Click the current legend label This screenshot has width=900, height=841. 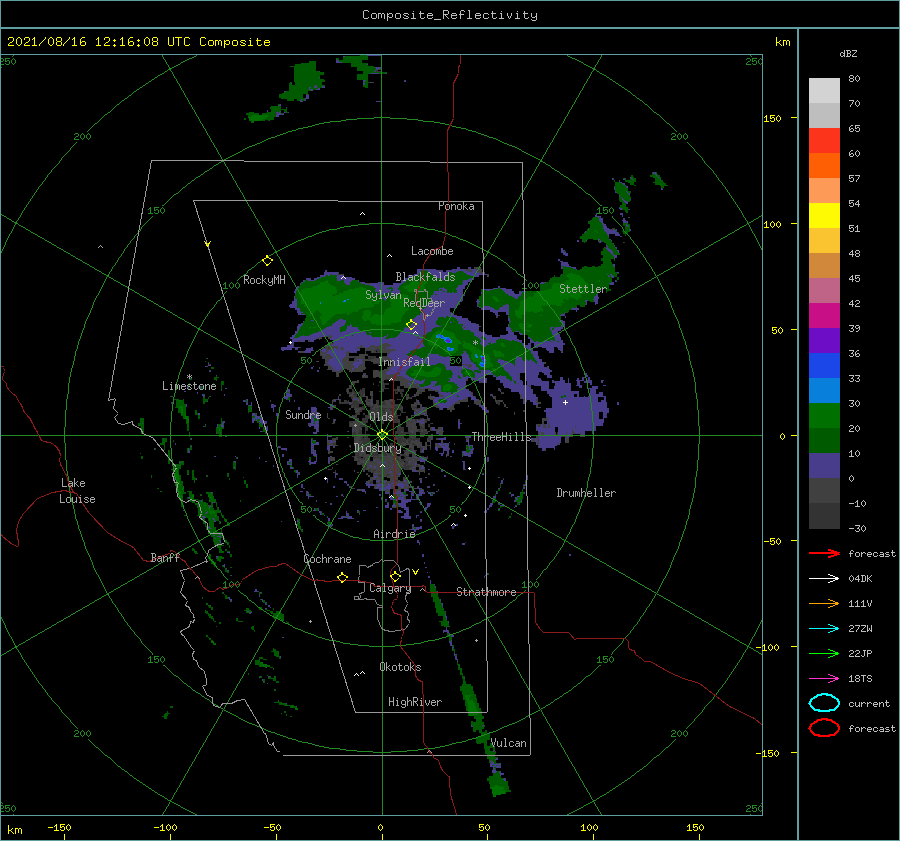pos(869,703)
